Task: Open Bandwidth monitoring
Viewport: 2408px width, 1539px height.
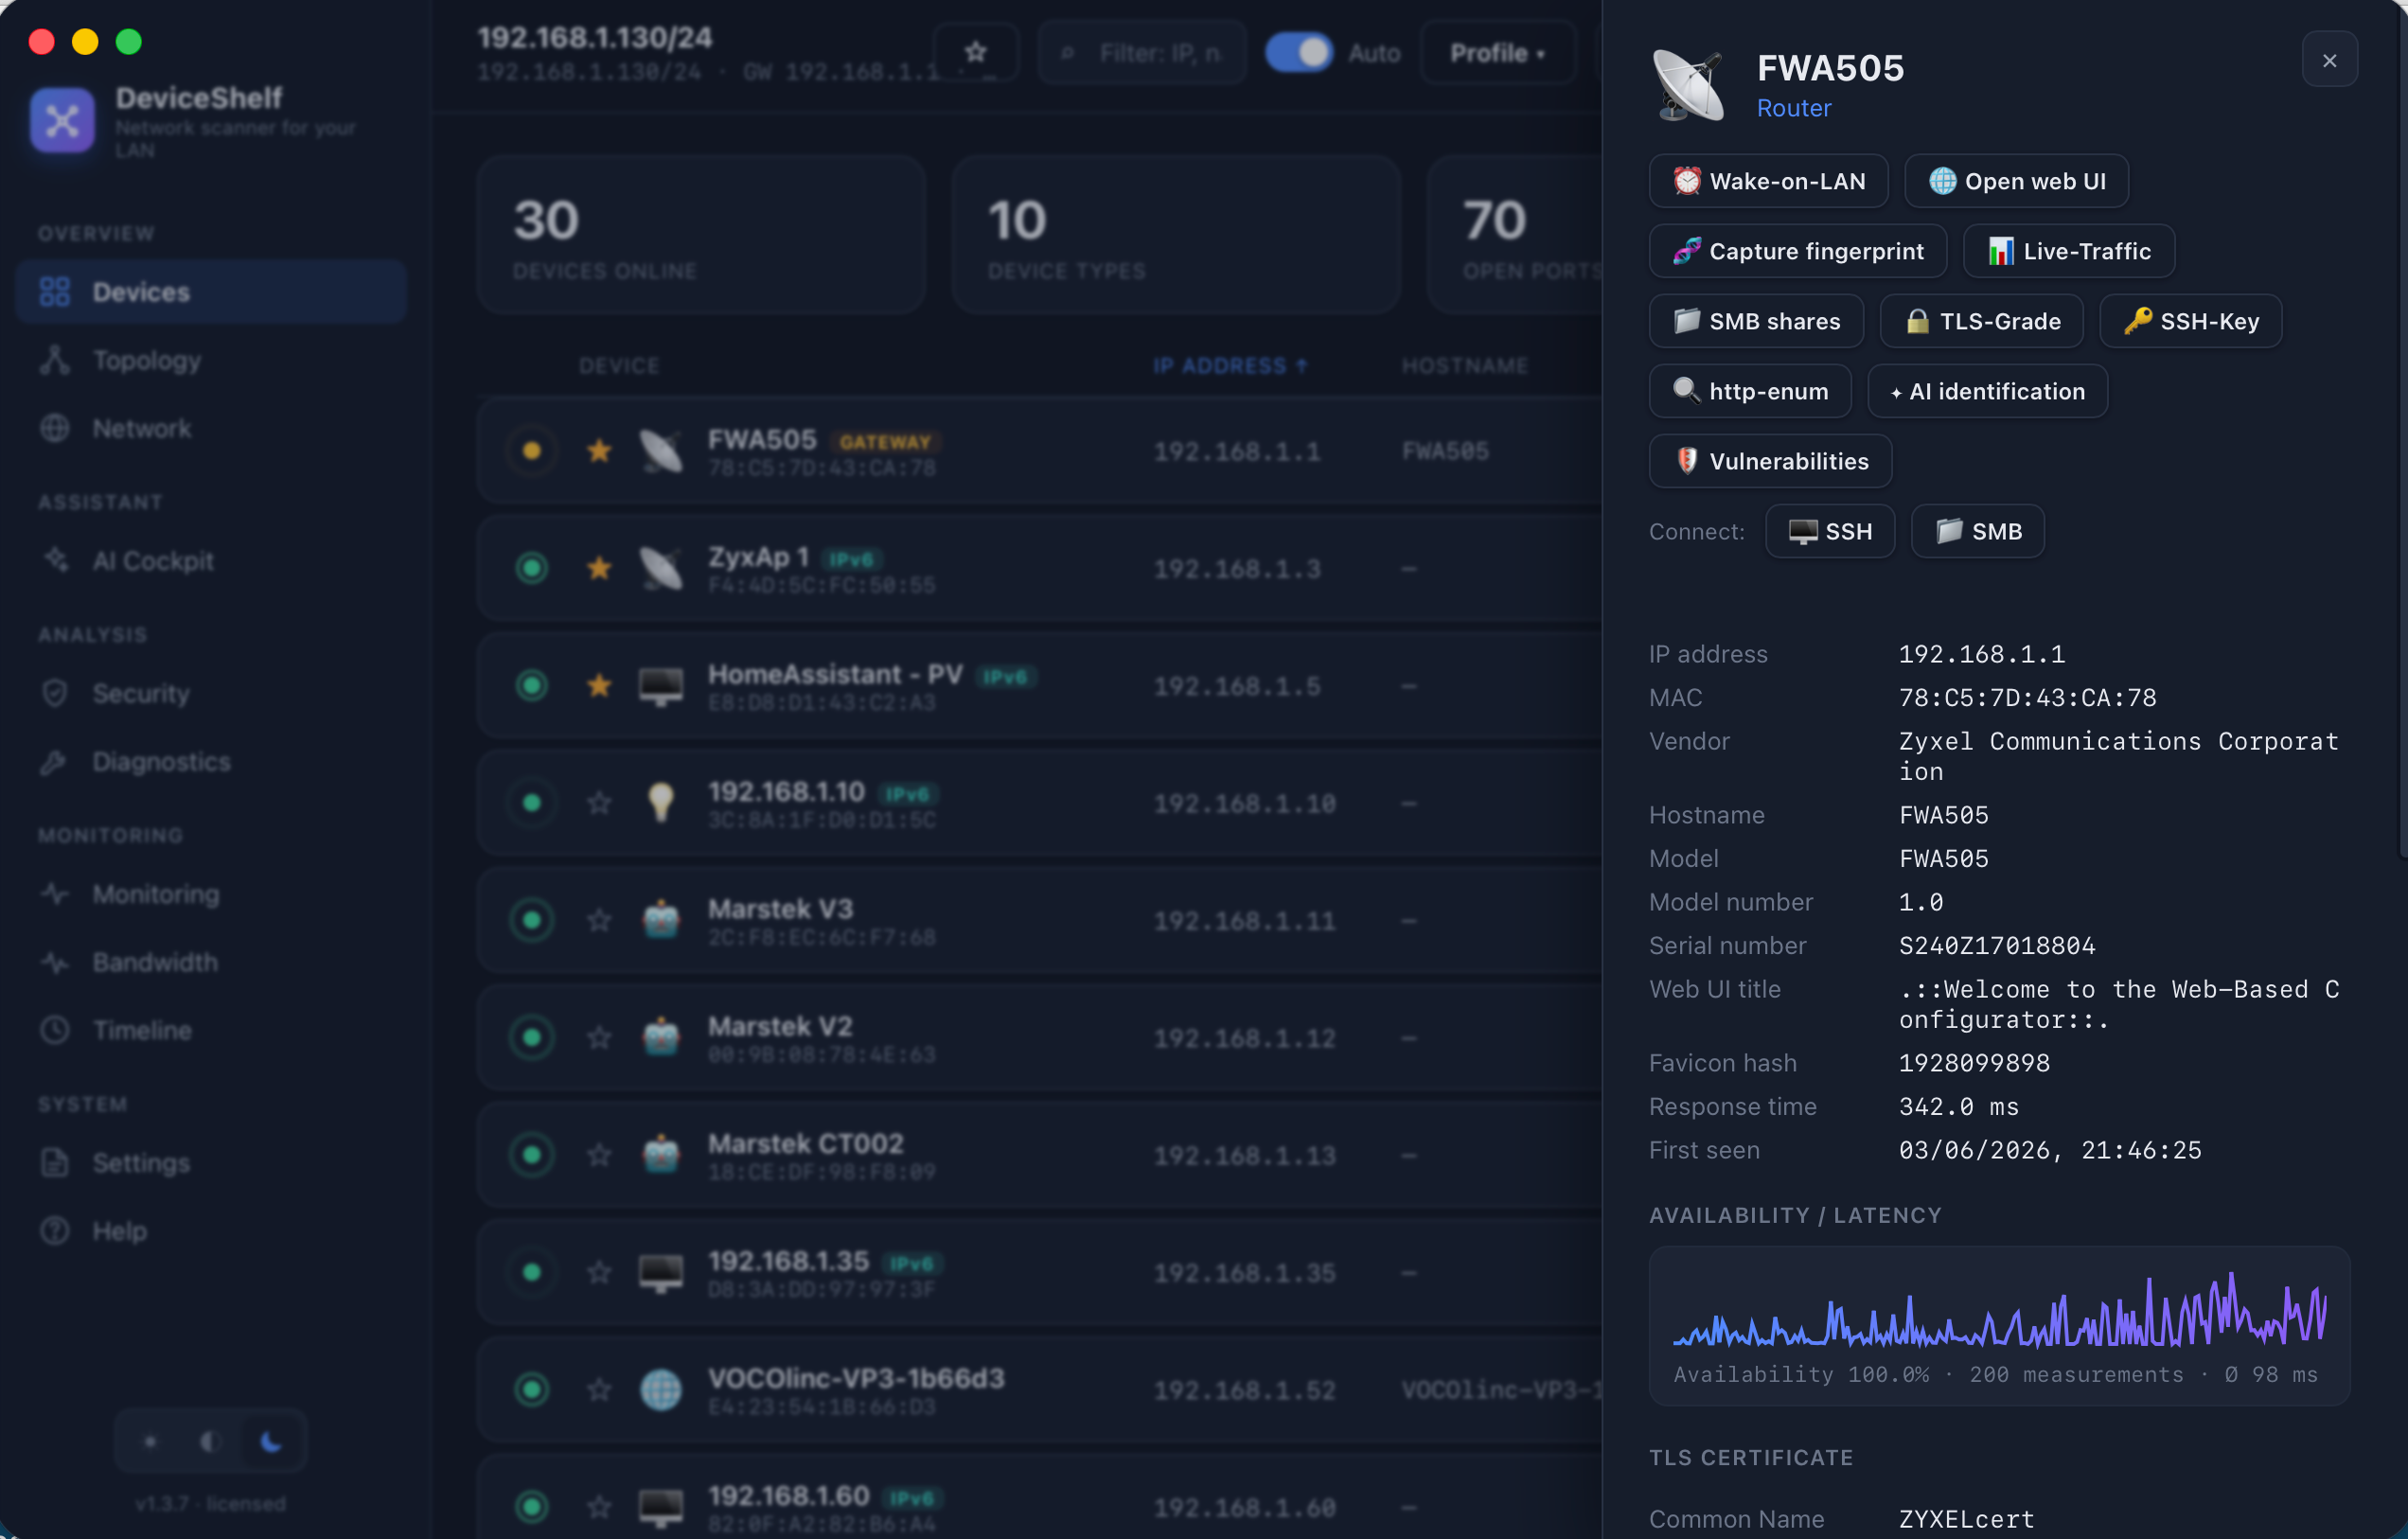Action: coord(211,962)
